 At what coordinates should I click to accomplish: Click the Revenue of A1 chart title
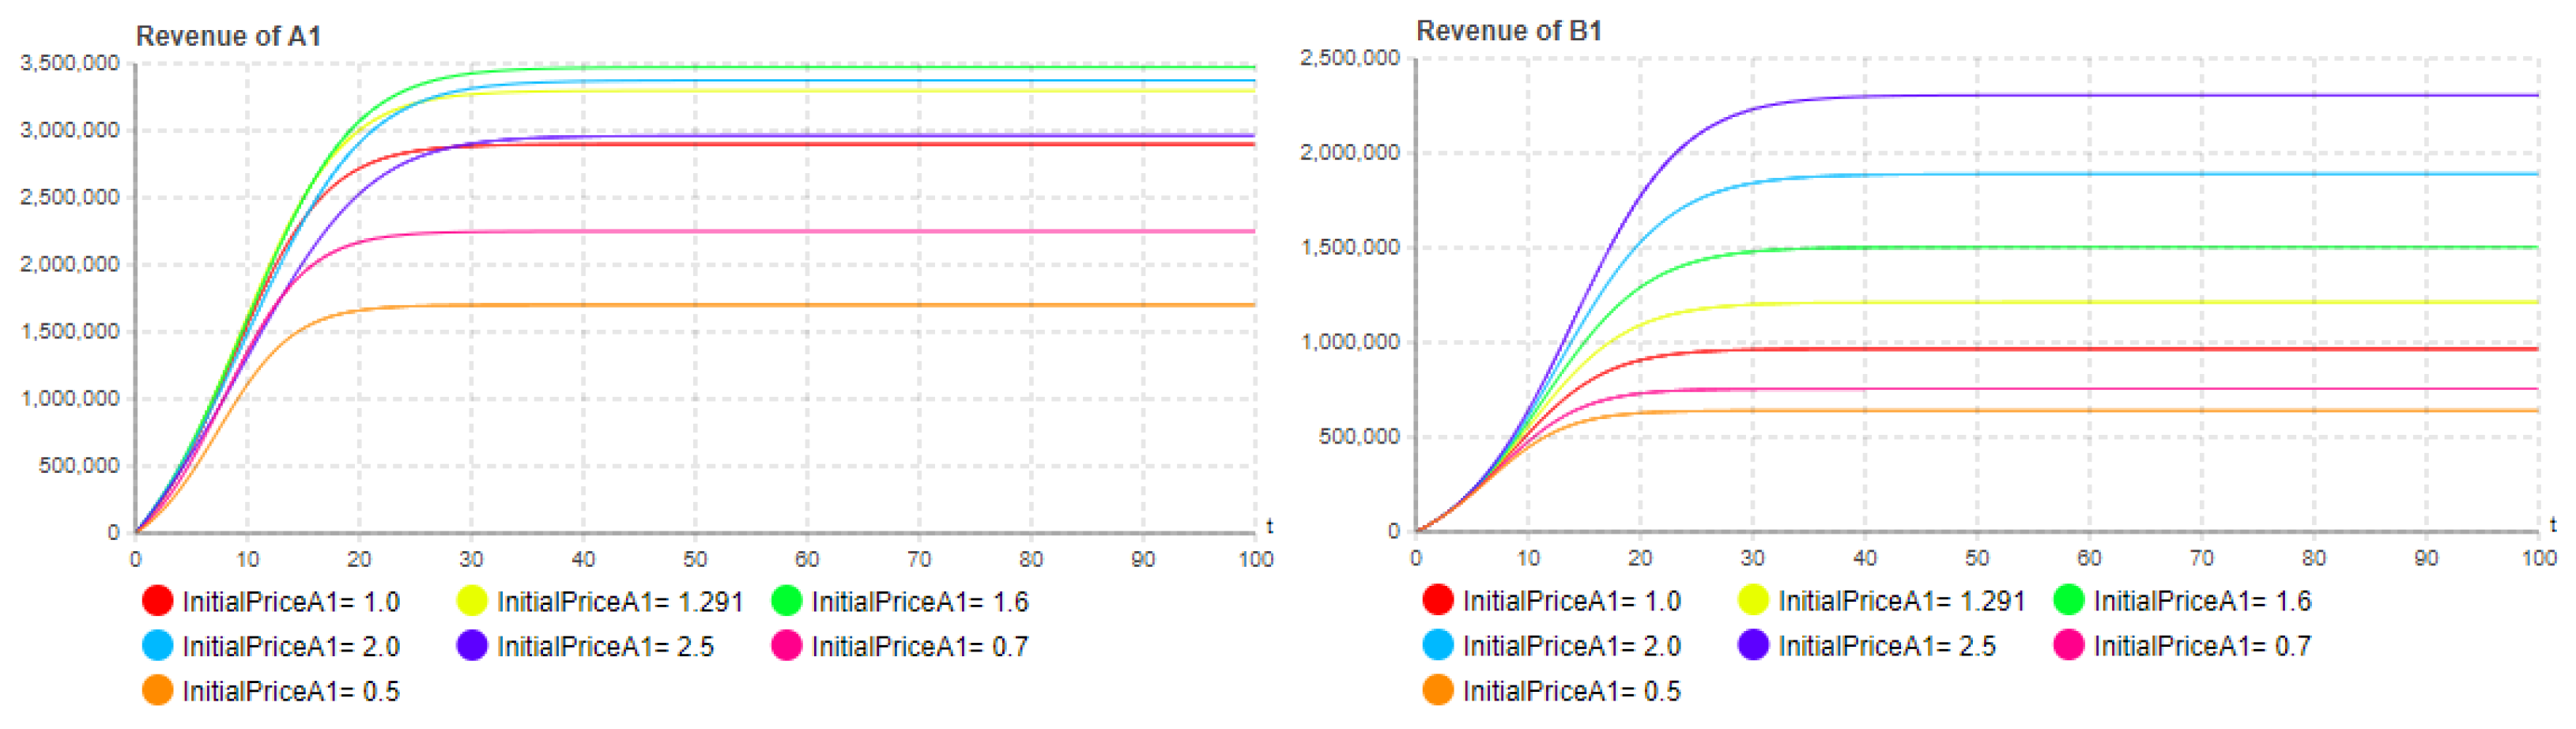(x=228, y=36)
